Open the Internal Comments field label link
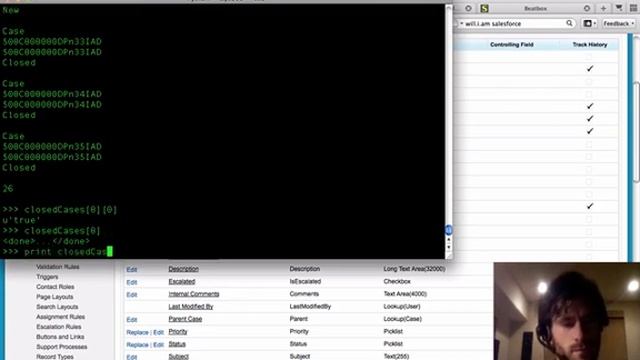 pyautogui.click(x=193, y=294)
